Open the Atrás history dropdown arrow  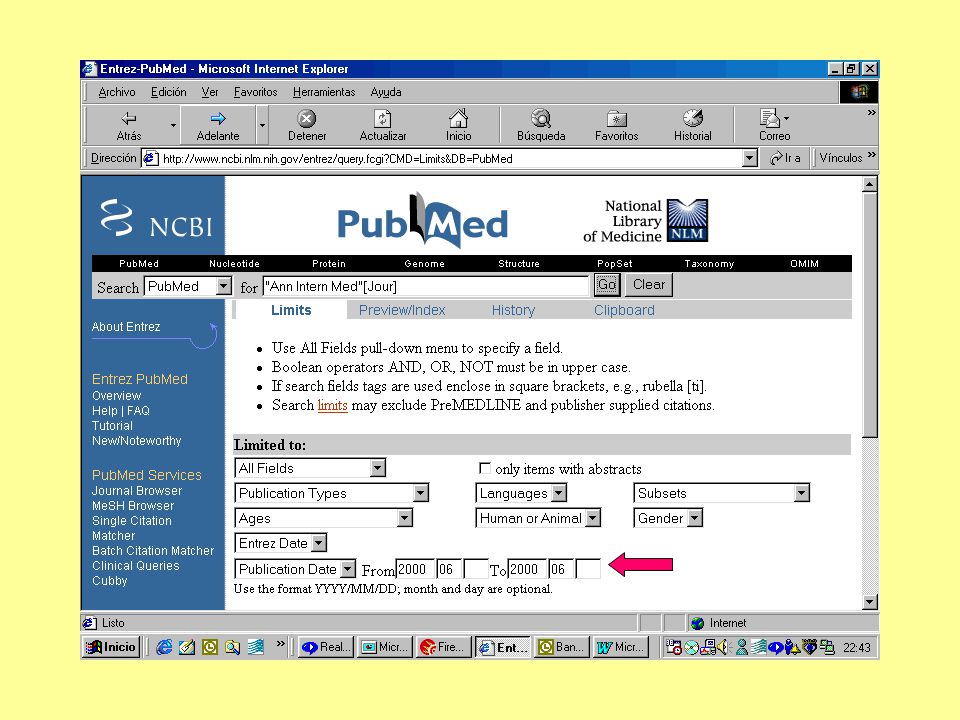(x=173, y=126)
